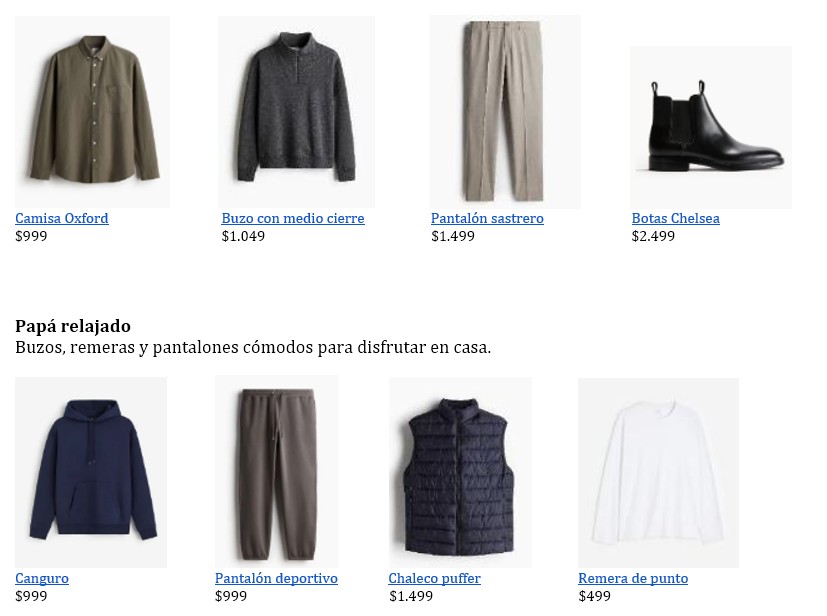827x616 pixels.
Task: Click the $2.499 price under Botas Chelsea
Action: (653, 236)
